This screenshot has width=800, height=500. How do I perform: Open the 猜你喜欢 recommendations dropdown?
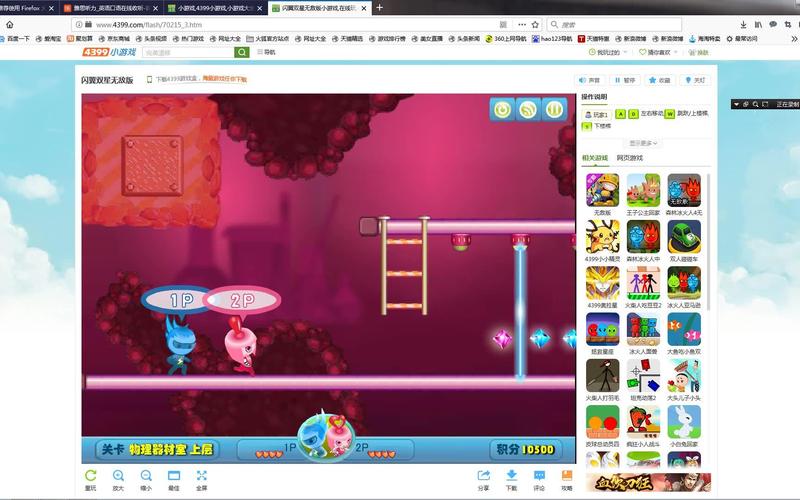point(658,52)
